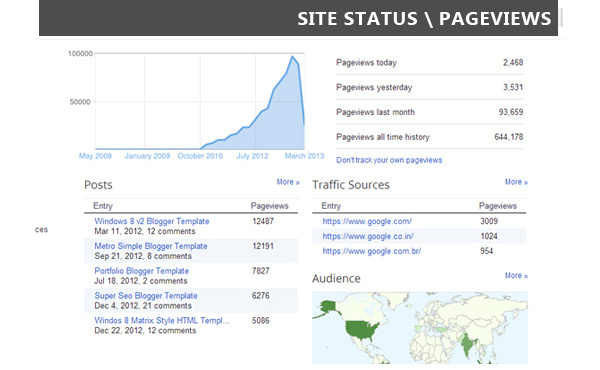600x370 pixels.
Task: Click the 'January 2009' chart axis label
Action: (x=147, y=156)
